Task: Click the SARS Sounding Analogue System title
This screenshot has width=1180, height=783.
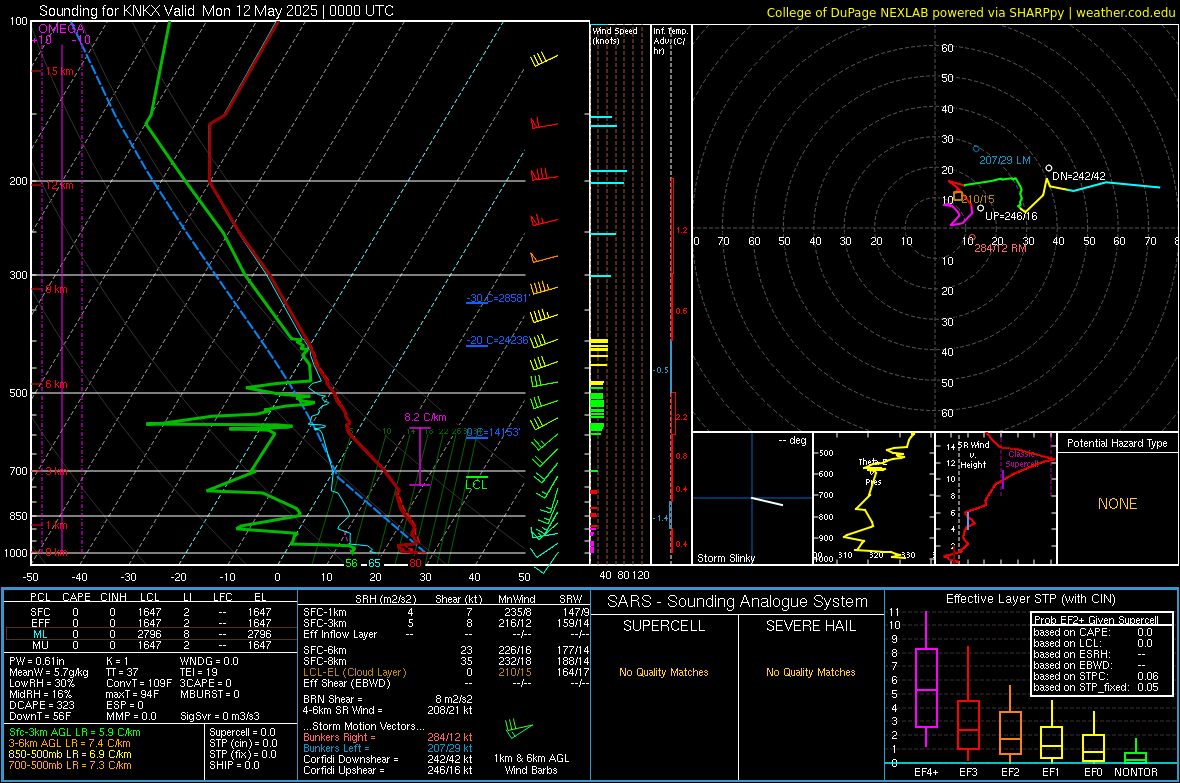Action: 738,602
